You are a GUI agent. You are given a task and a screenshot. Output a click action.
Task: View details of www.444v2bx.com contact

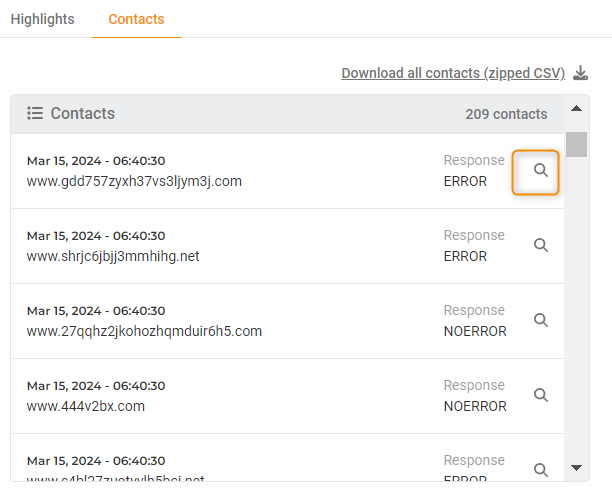pos(541,395)
